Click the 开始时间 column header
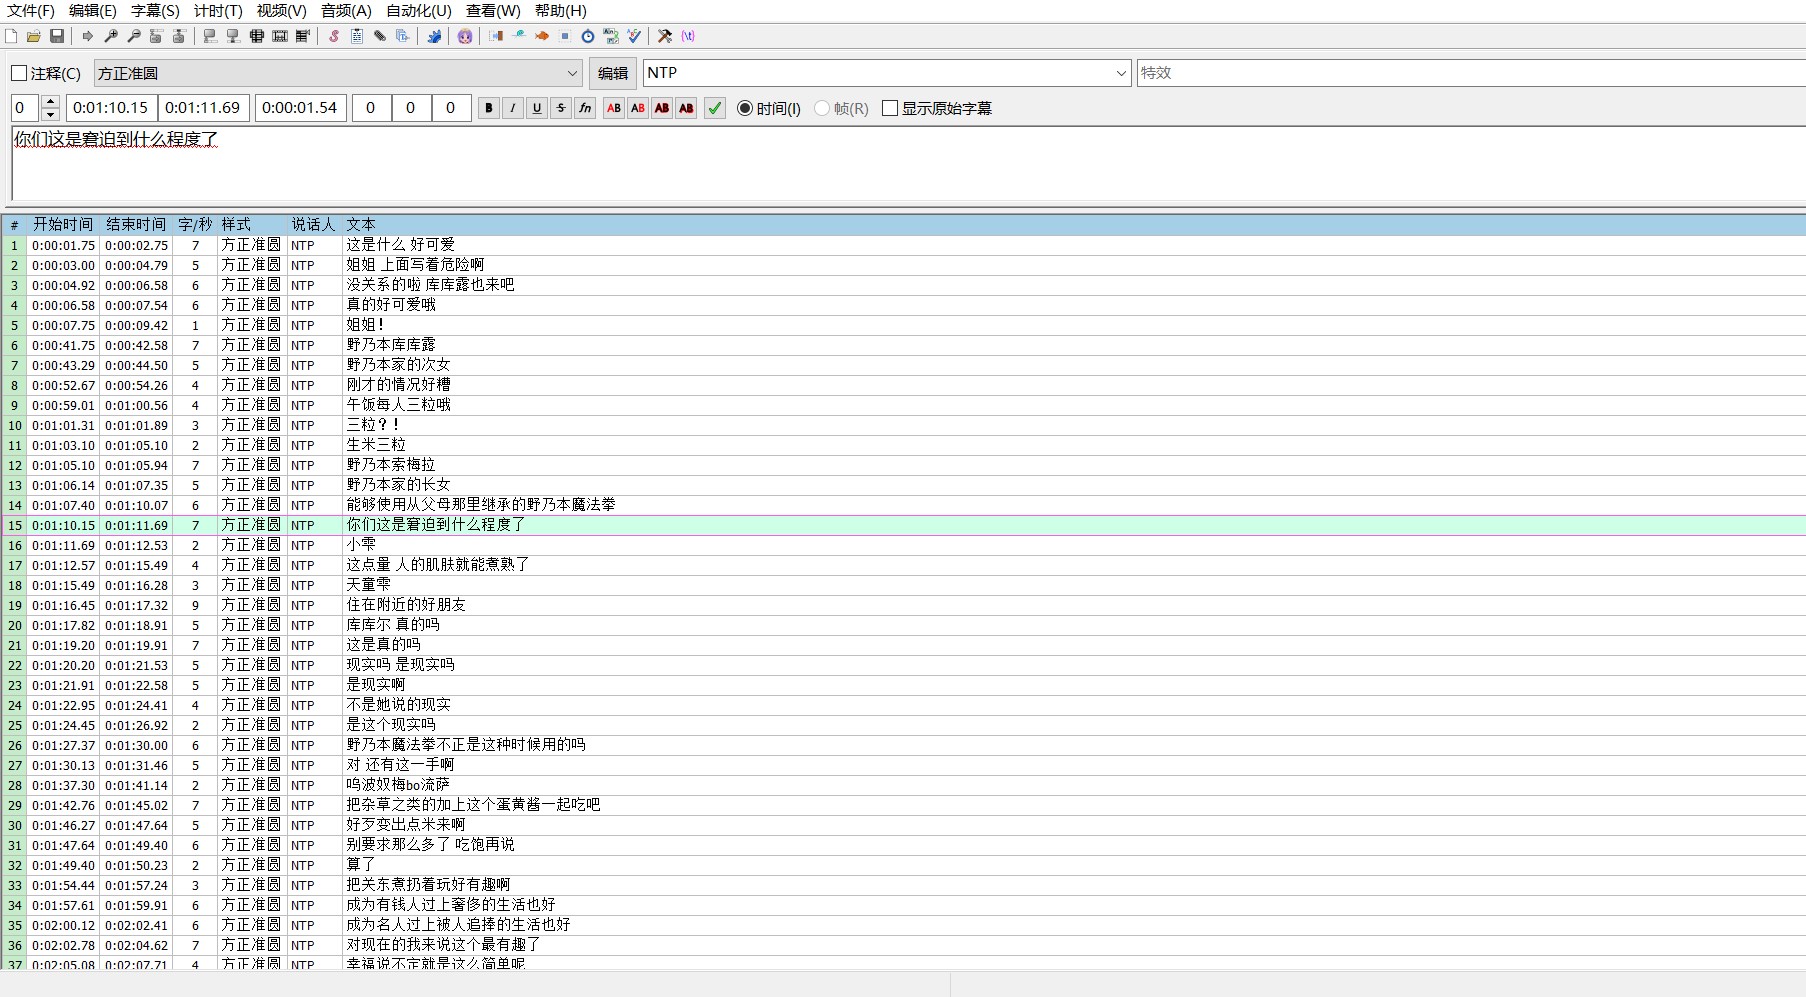Screen dimensions: 1806x997 coord(63,224)
